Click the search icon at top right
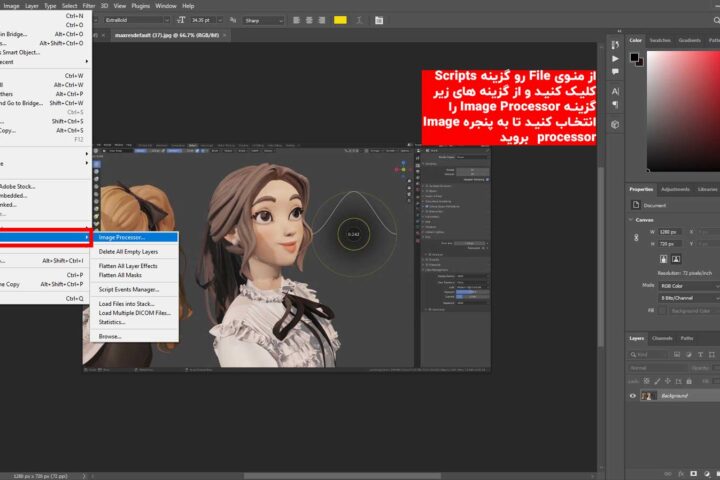The width and height of the screenshot is (720, 480). [716, 20]
